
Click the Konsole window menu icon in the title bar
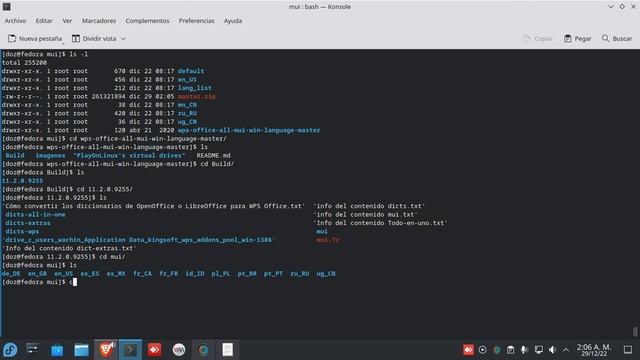tap(7, 7)
